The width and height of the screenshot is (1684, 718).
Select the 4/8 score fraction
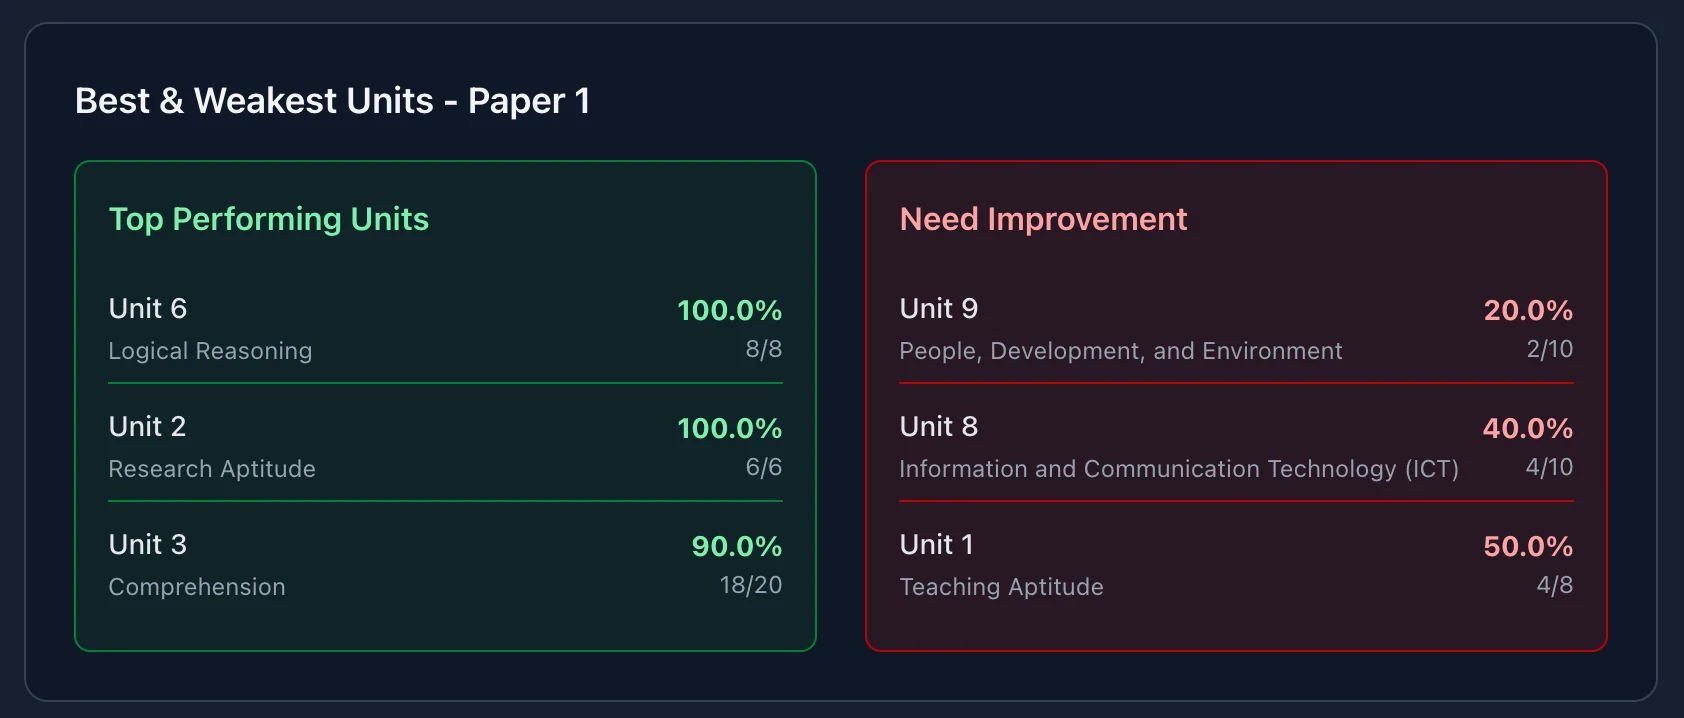tap(1554, 585)
